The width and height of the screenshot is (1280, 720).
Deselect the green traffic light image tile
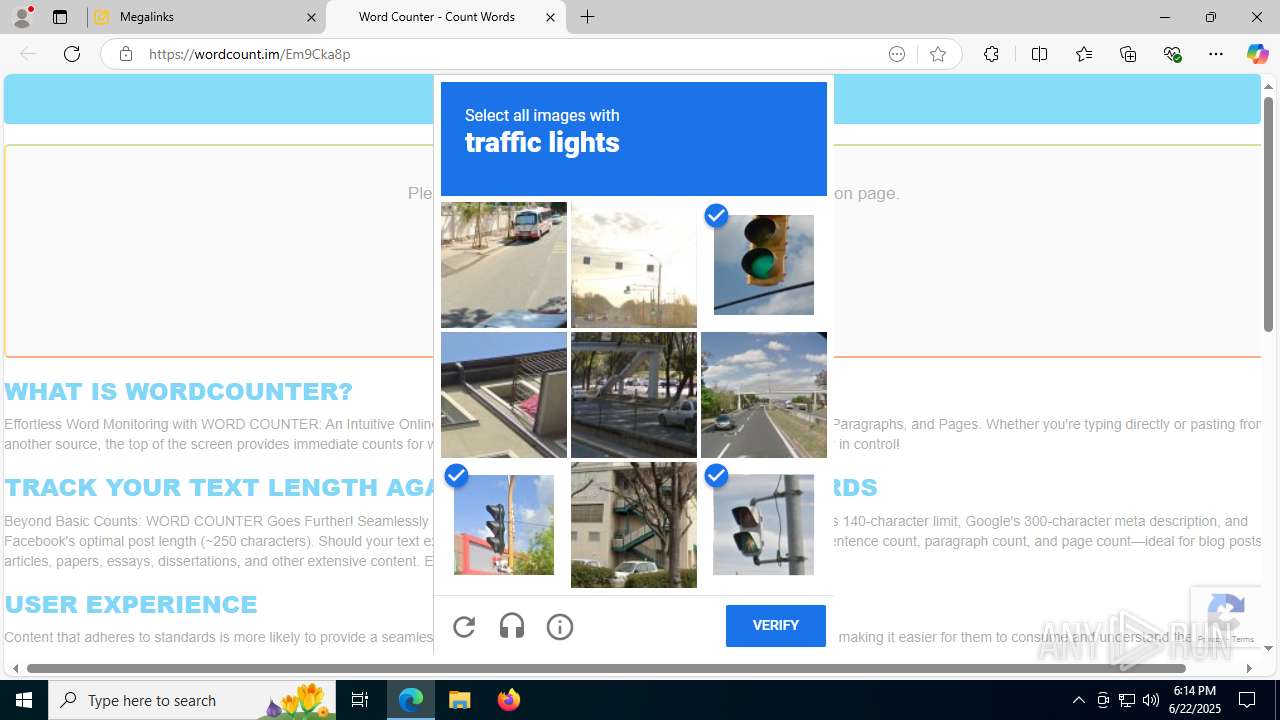point(764,265)
